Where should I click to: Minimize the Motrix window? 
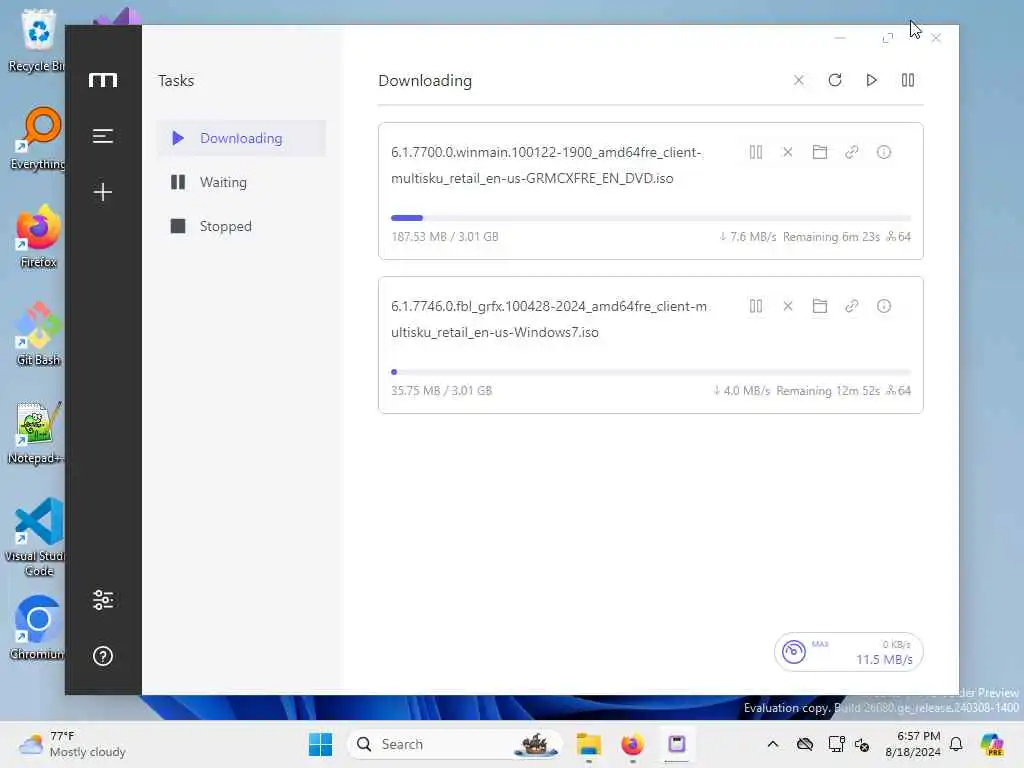[840, 38]
